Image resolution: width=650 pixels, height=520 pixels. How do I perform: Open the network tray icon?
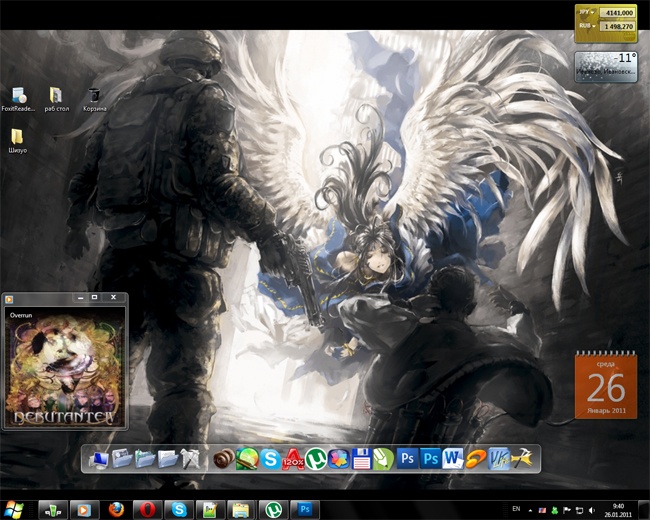coord(579,510)
